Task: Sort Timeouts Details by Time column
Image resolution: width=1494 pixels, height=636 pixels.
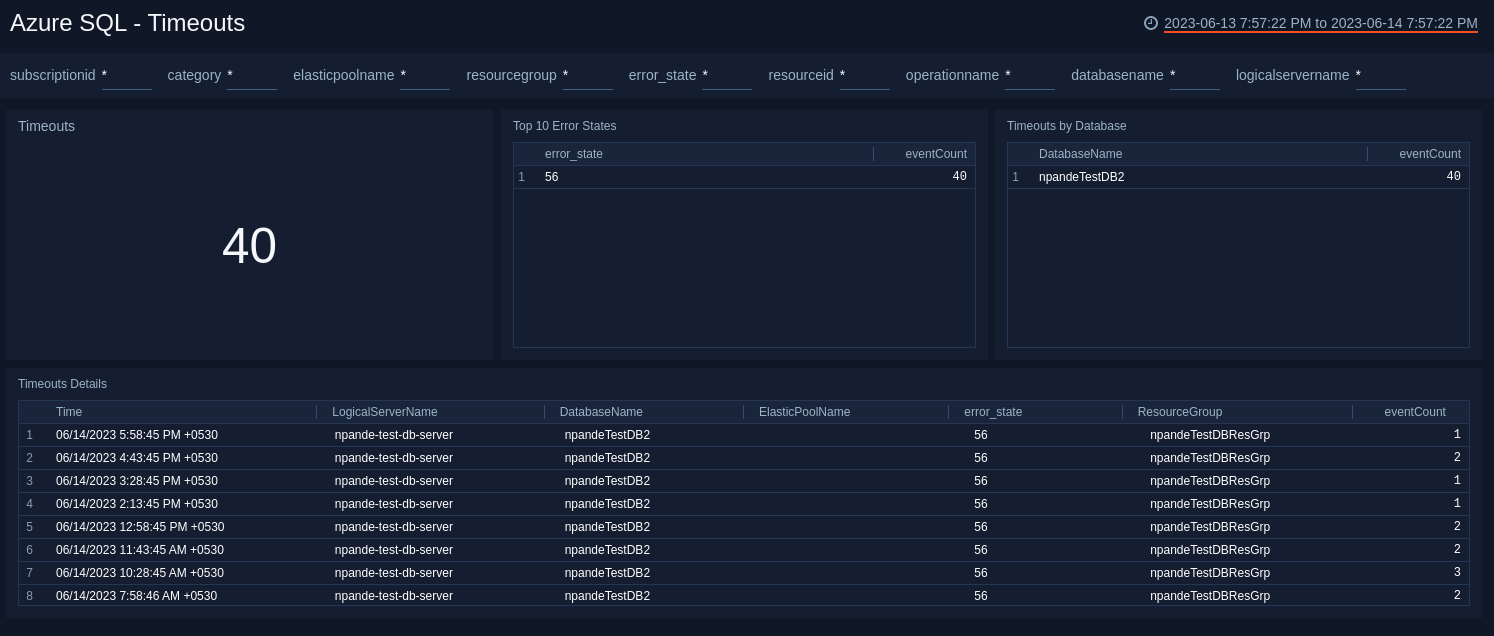Action: point(69,412)
